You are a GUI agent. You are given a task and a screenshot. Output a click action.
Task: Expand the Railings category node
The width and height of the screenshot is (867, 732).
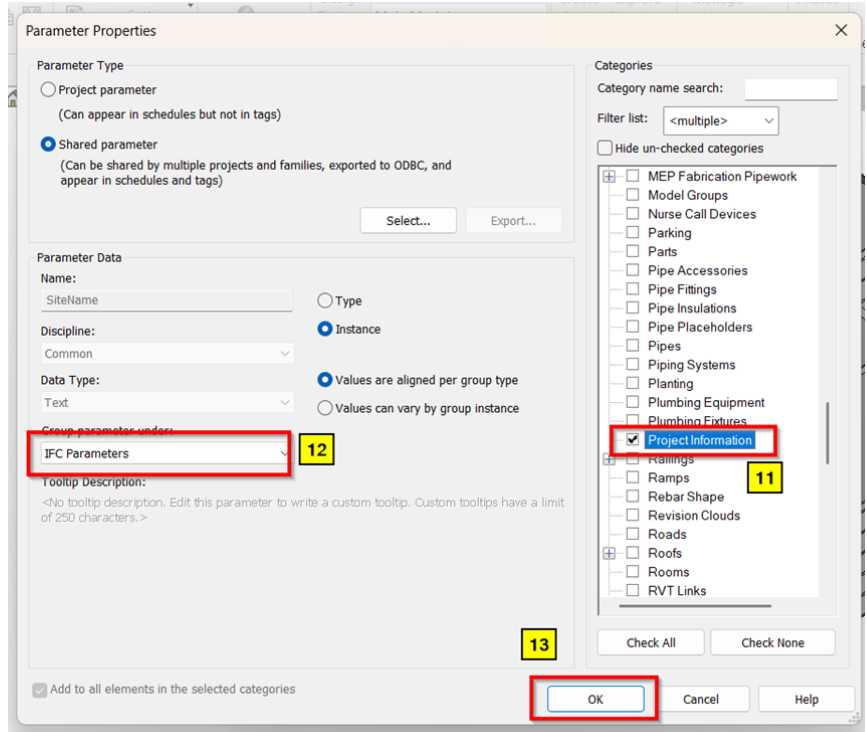(609, 460)
